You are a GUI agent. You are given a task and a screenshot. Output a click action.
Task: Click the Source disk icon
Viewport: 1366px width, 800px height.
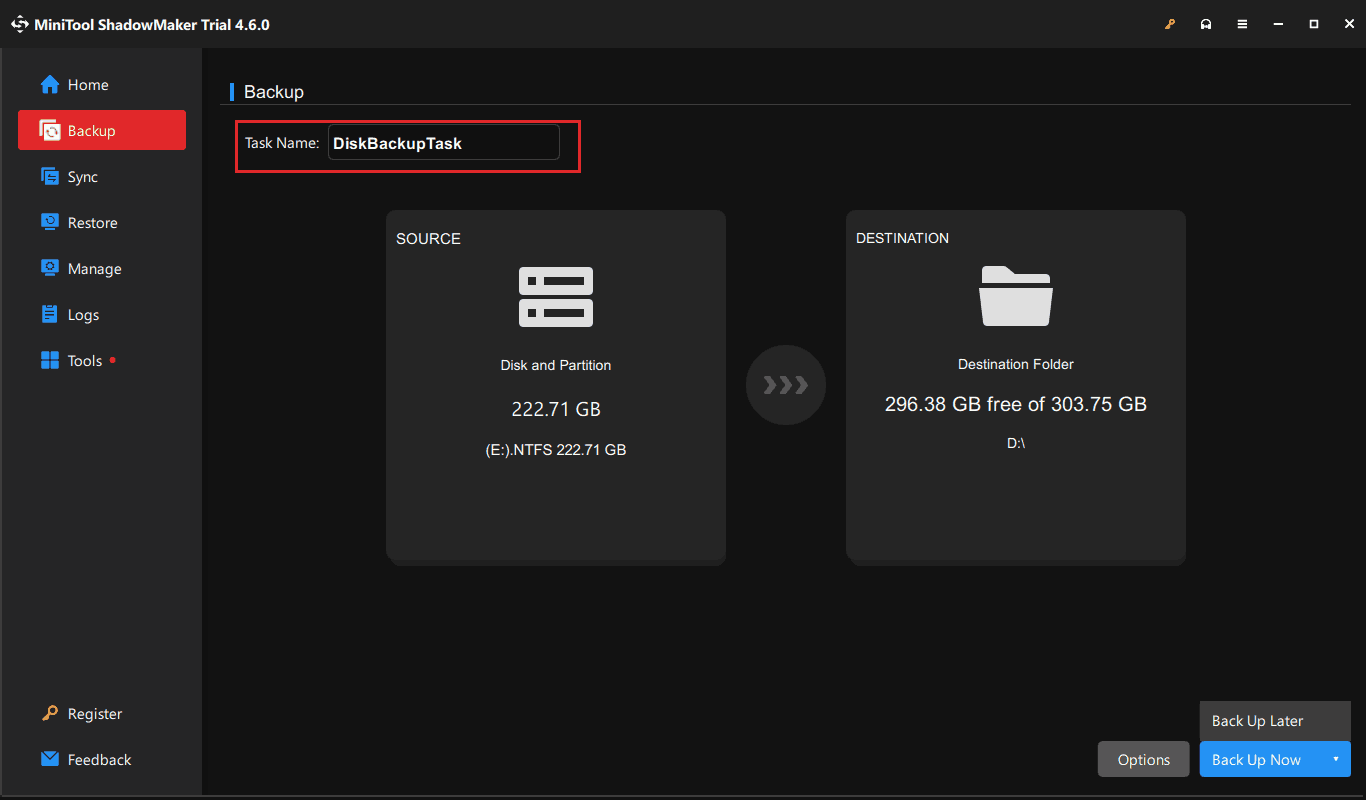pos(556,297)
